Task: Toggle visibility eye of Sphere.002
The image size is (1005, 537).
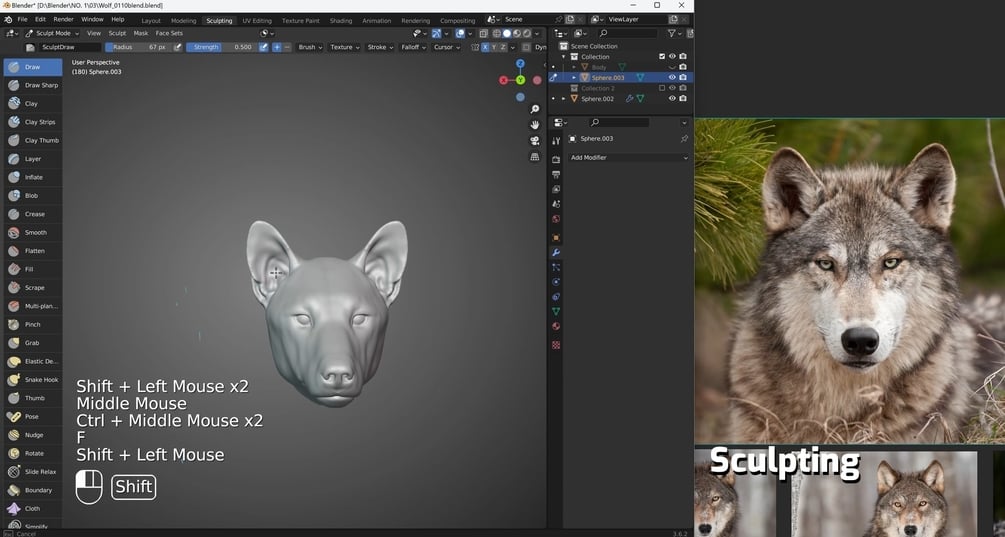Action: click(672, 99)
